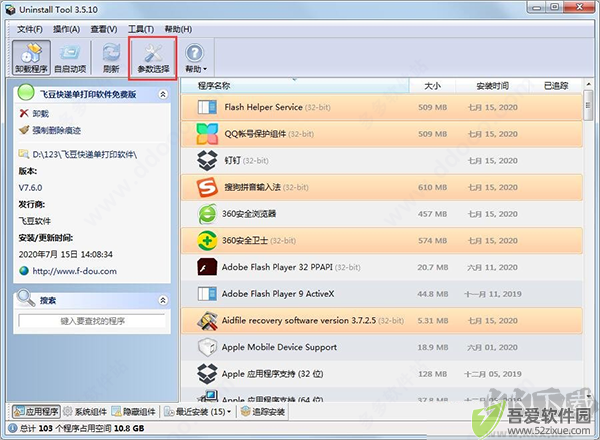Click the install folder path icon
The image size is (600, 440).
(x=24, y=154)
